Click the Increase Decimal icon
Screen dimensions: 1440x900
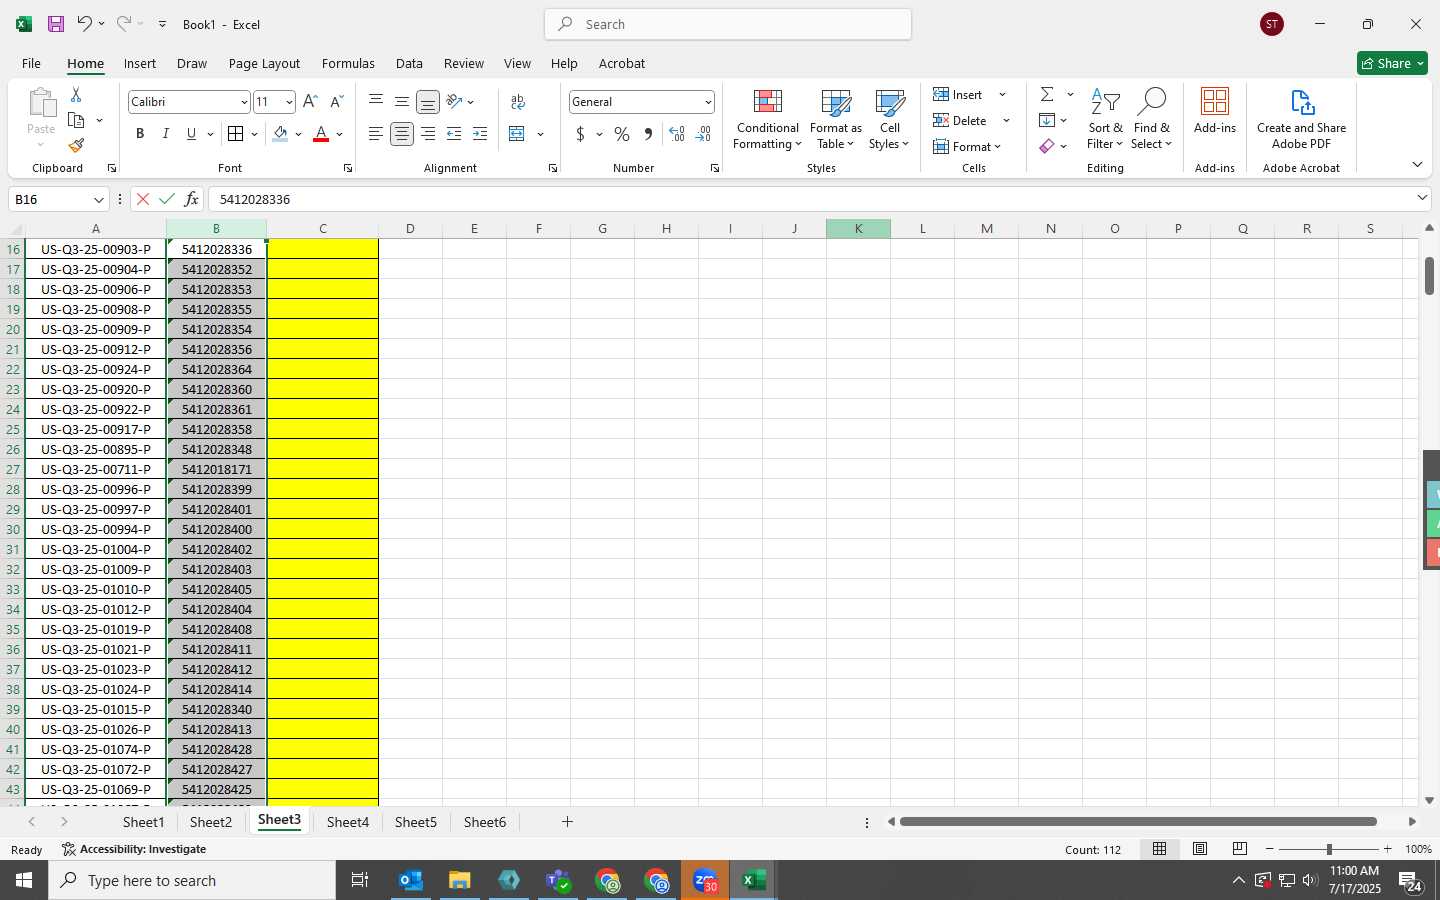click(x=677, y=134)
